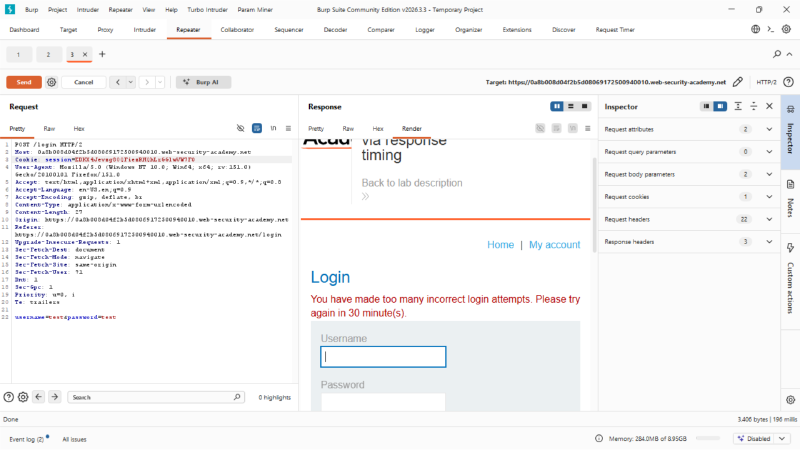This screenshot has width=800, height=450.
Task: Open the Param Miner menu
Action: click(x=255, y=10)
